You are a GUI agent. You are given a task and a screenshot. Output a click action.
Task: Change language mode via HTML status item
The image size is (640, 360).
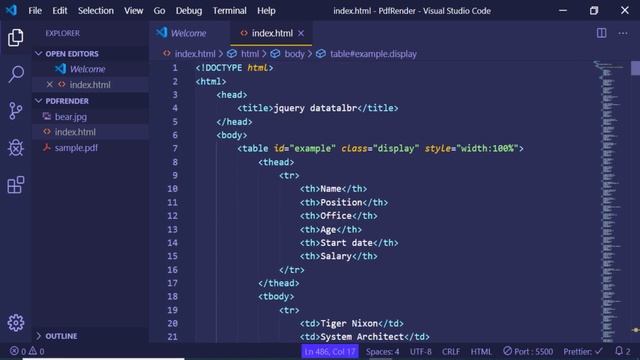[x=481, y=351]
